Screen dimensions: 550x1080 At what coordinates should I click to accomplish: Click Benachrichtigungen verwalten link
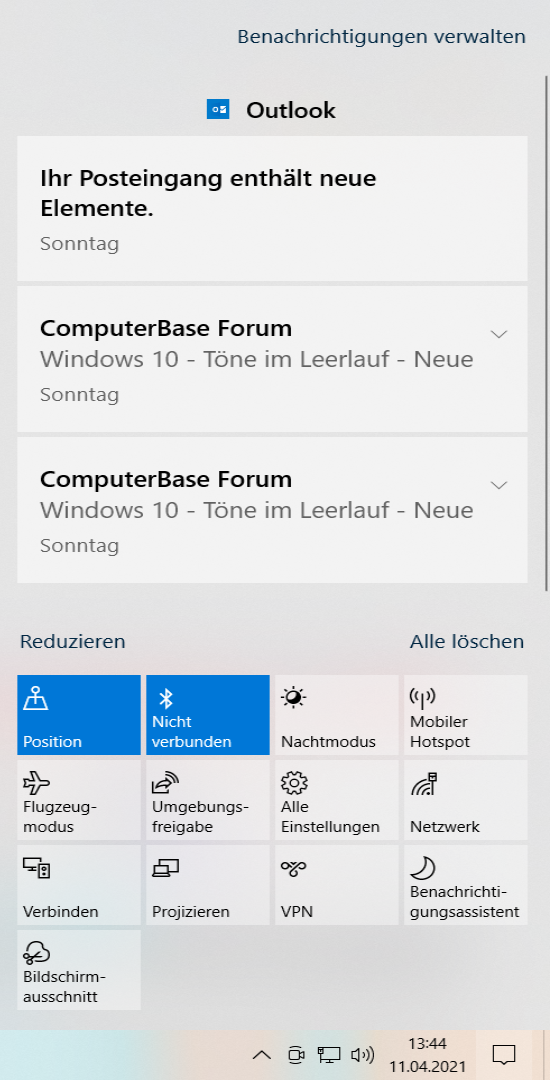coord(381,37)
